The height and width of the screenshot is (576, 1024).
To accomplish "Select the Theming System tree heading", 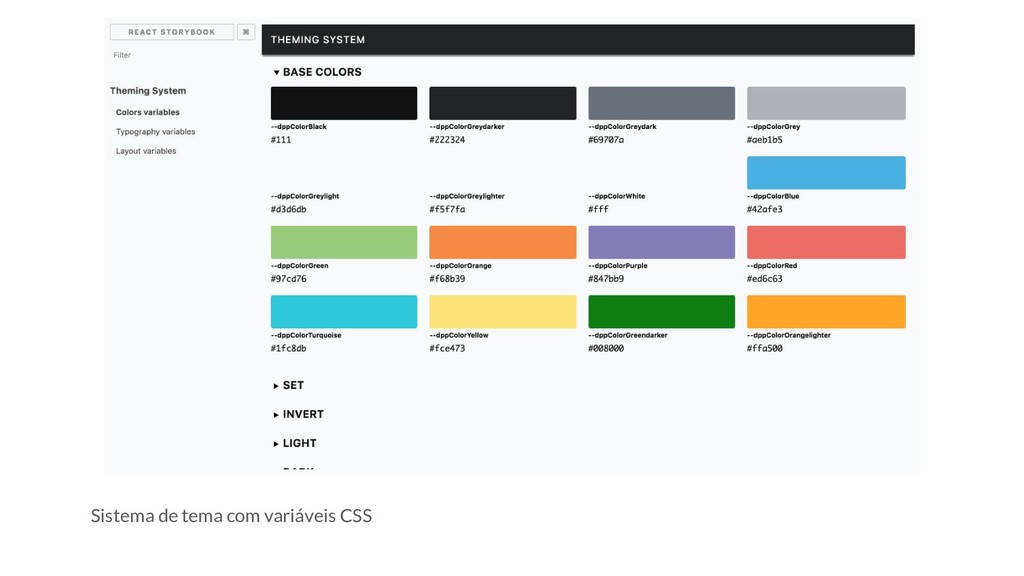I will 148,91.
